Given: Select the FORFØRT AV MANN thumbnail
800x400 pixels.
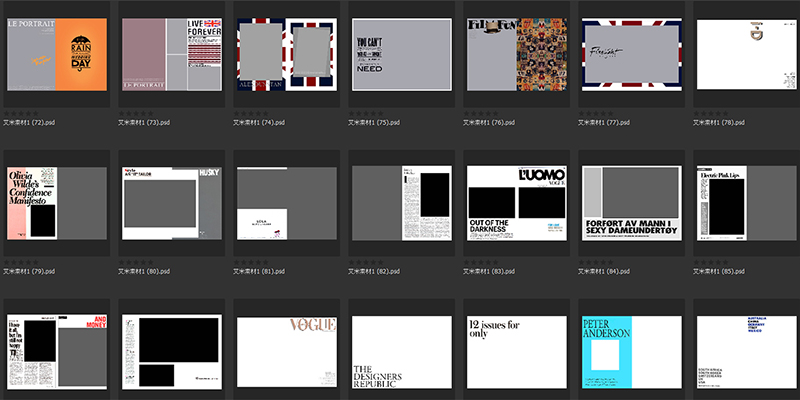Looking at the screenshot, I should click(x=632, y=203).
